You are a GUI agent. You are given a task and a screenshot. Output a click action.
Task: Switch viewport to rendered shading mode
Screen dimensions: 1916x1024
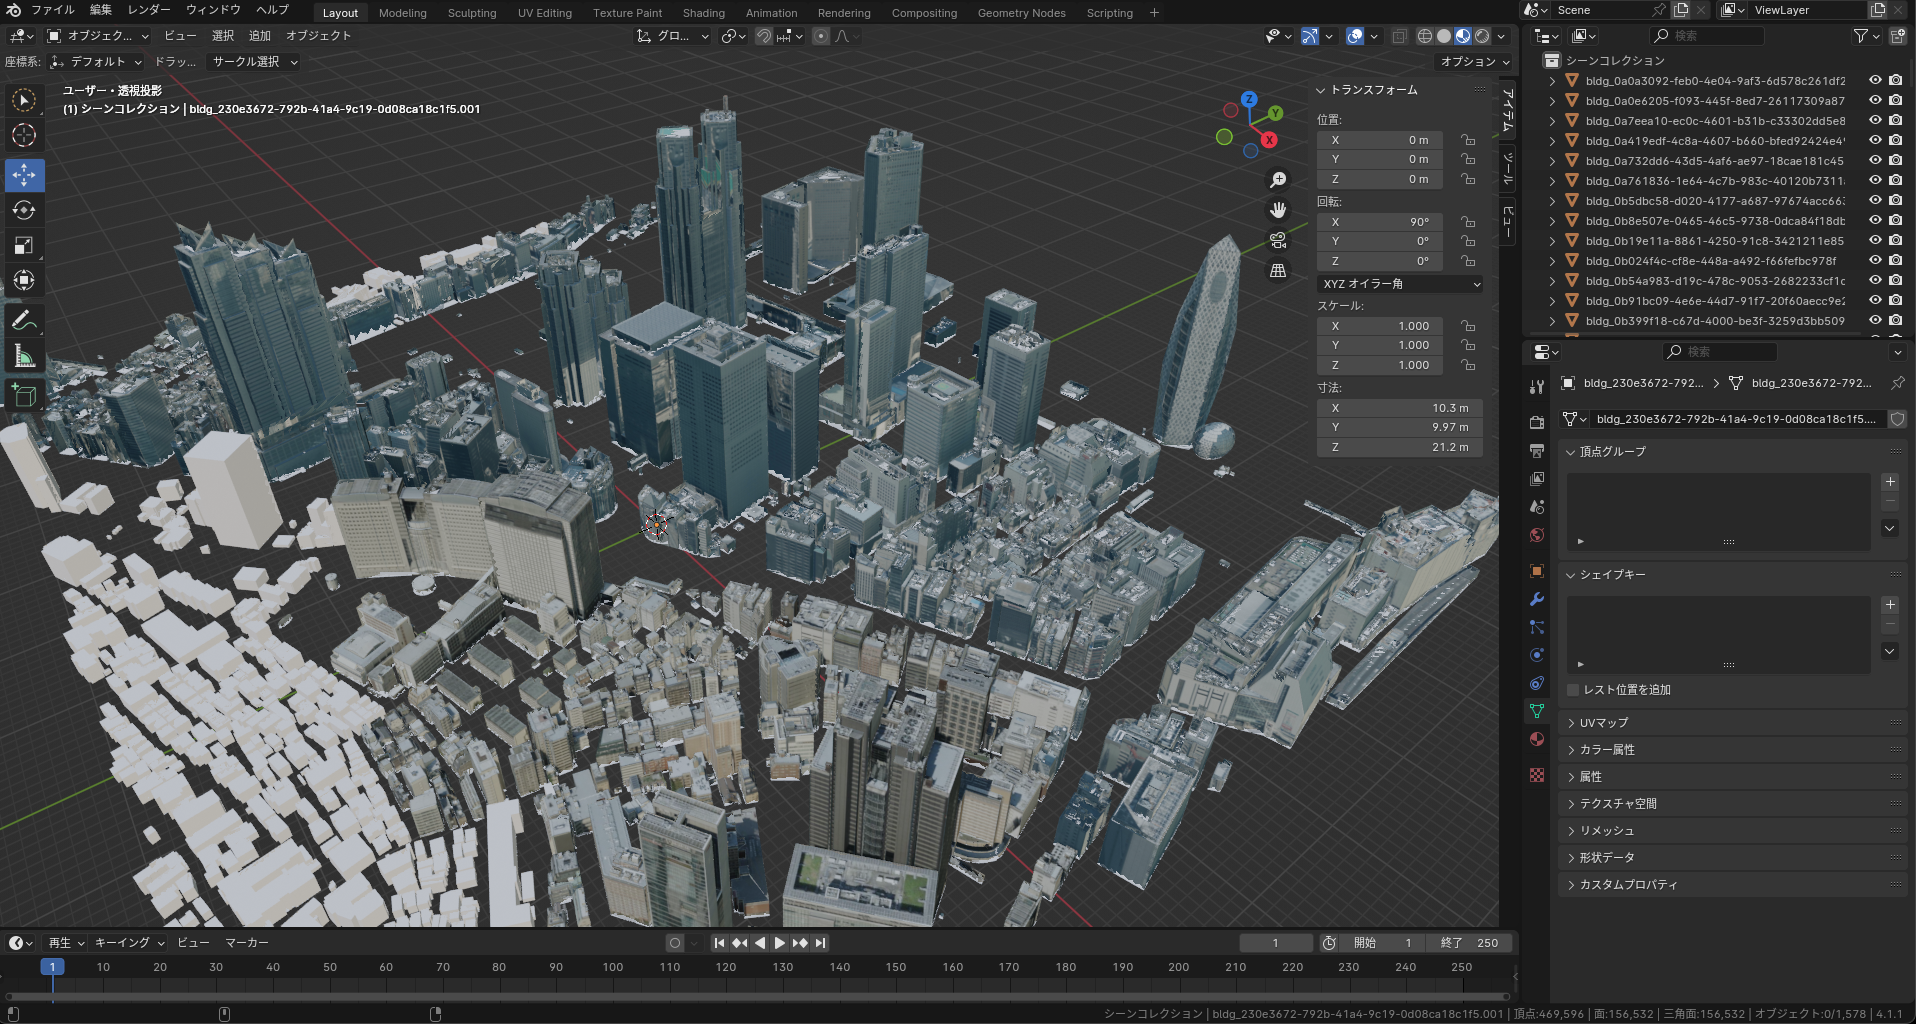tap(1482, 36)
